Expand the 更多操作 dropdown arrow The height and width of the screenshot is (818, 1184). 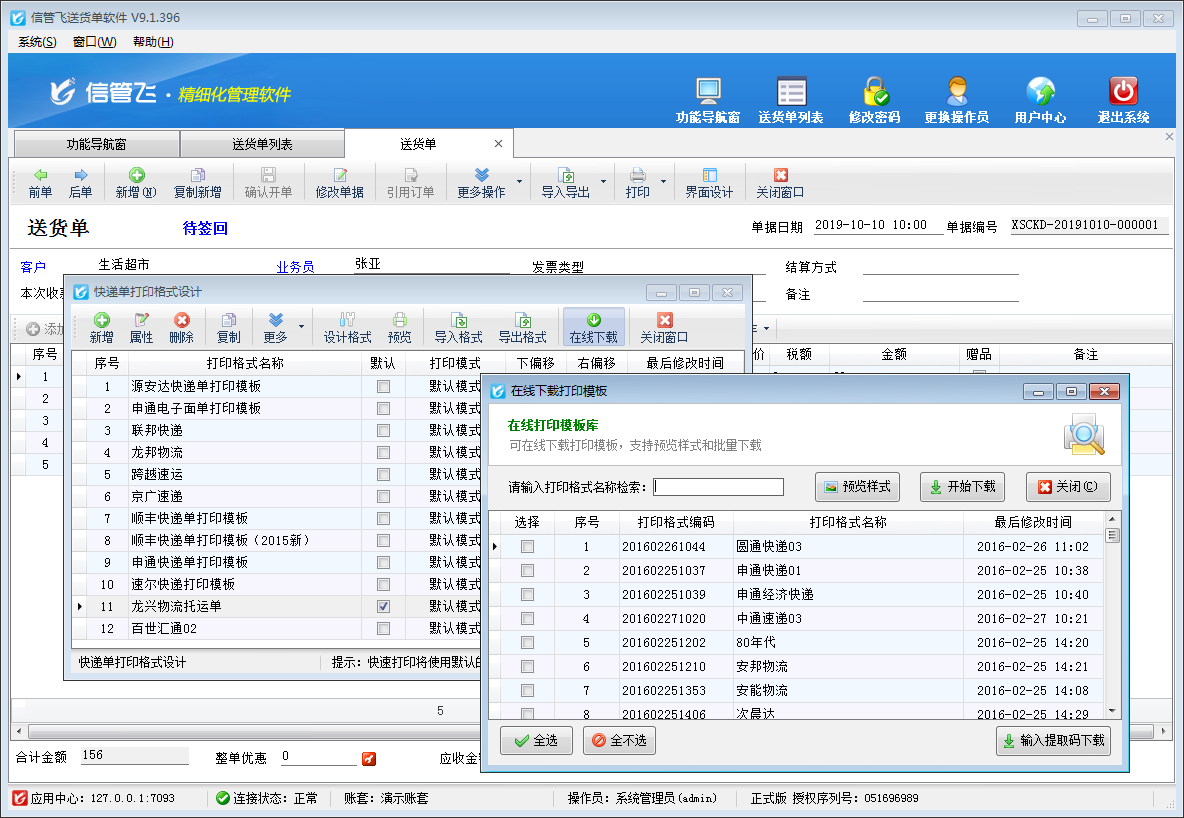coord(520,181)
